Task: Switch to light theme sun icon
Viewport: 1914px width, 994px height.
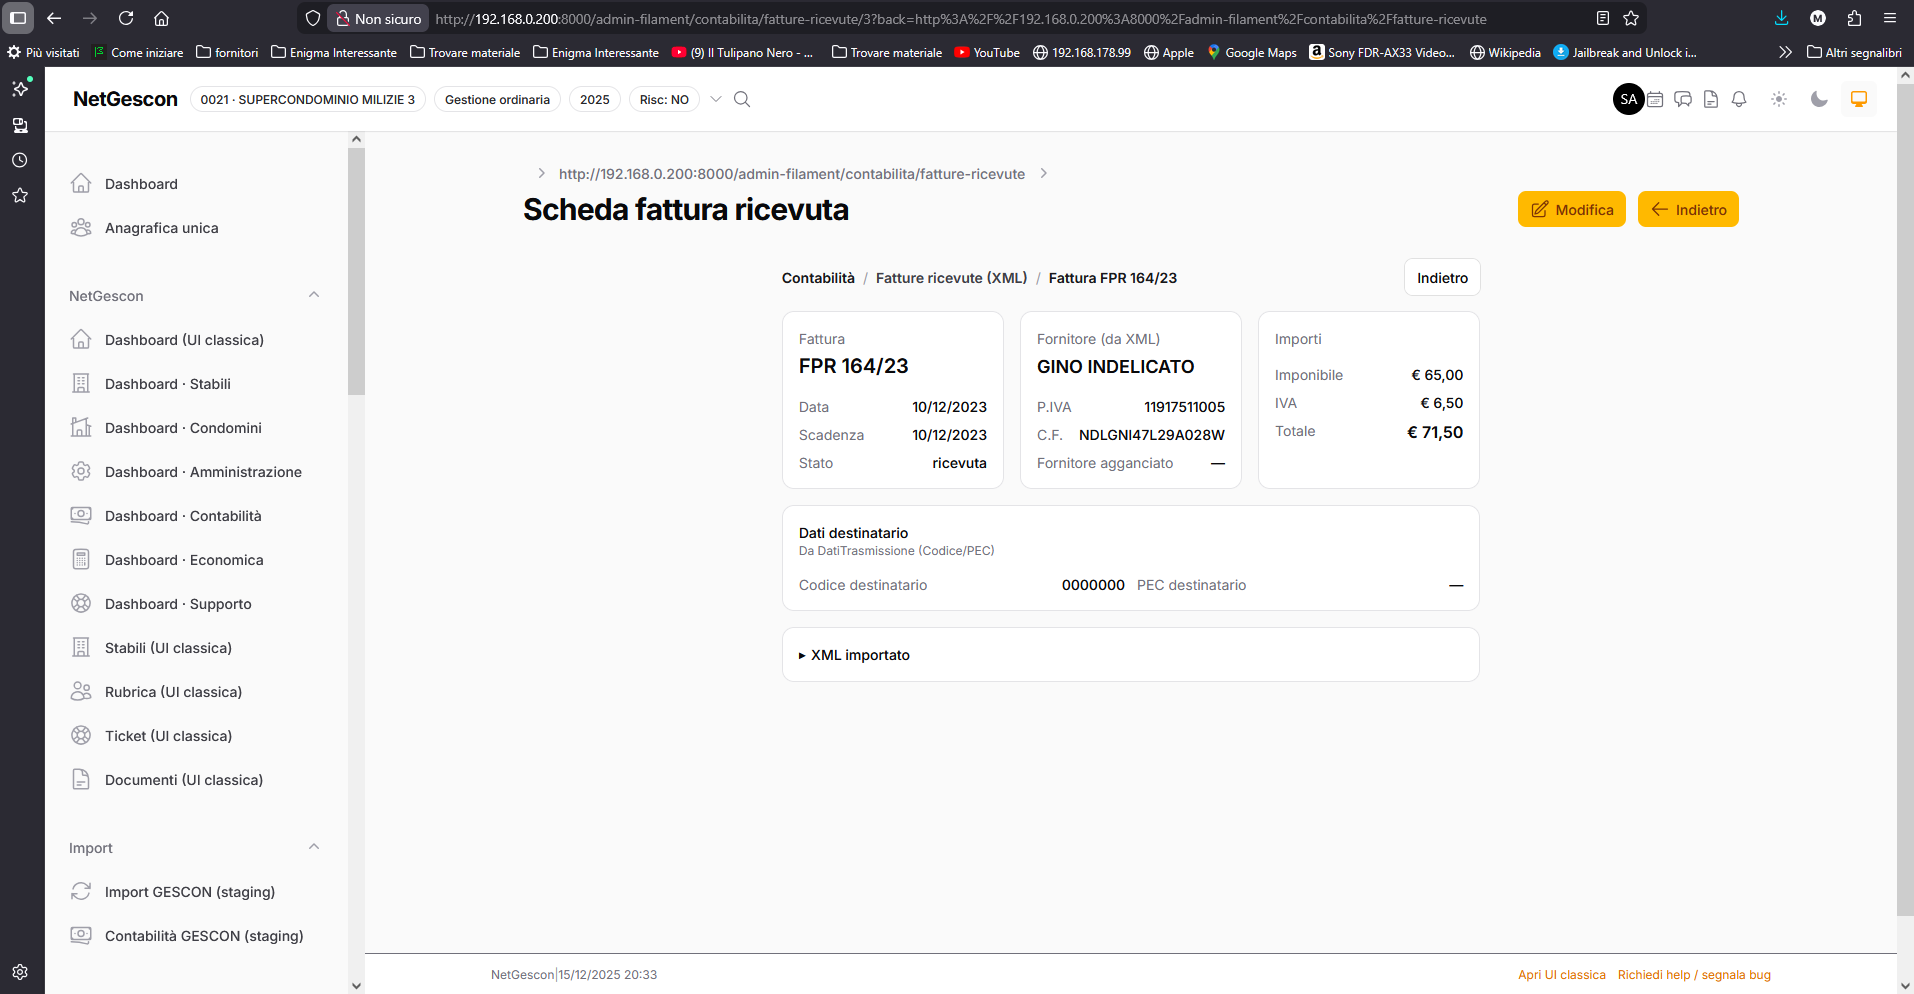Action: tap(1779, 99)
